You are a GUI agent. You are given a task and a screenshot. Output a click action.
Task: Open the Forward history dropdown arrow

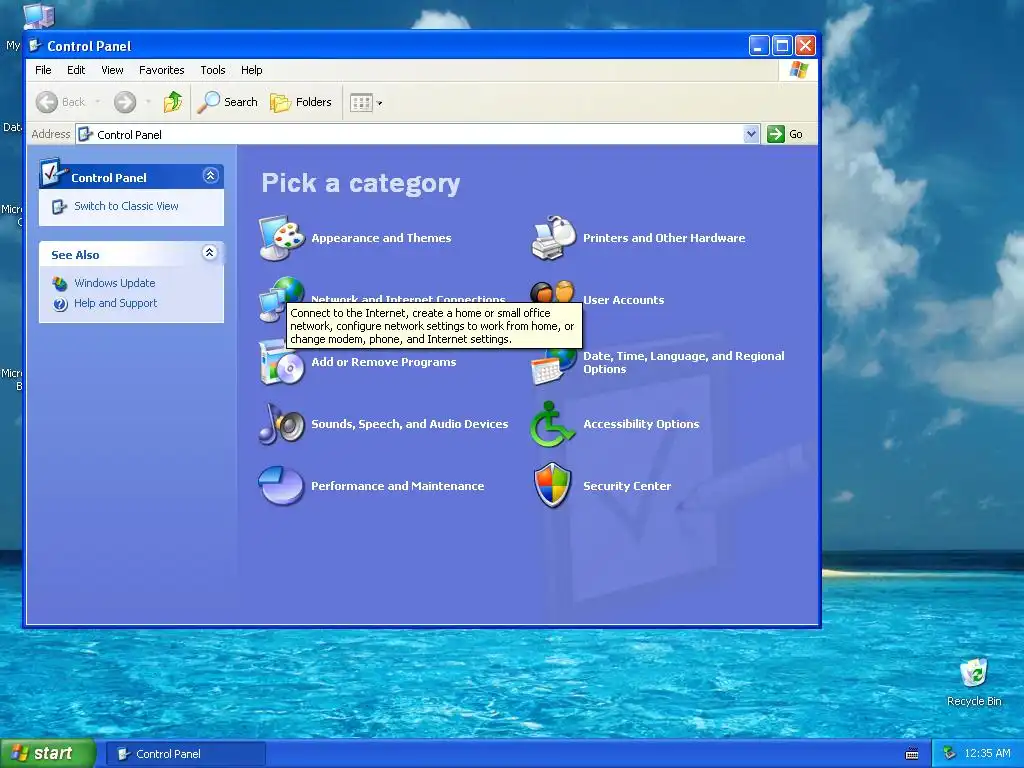[148, 102]
